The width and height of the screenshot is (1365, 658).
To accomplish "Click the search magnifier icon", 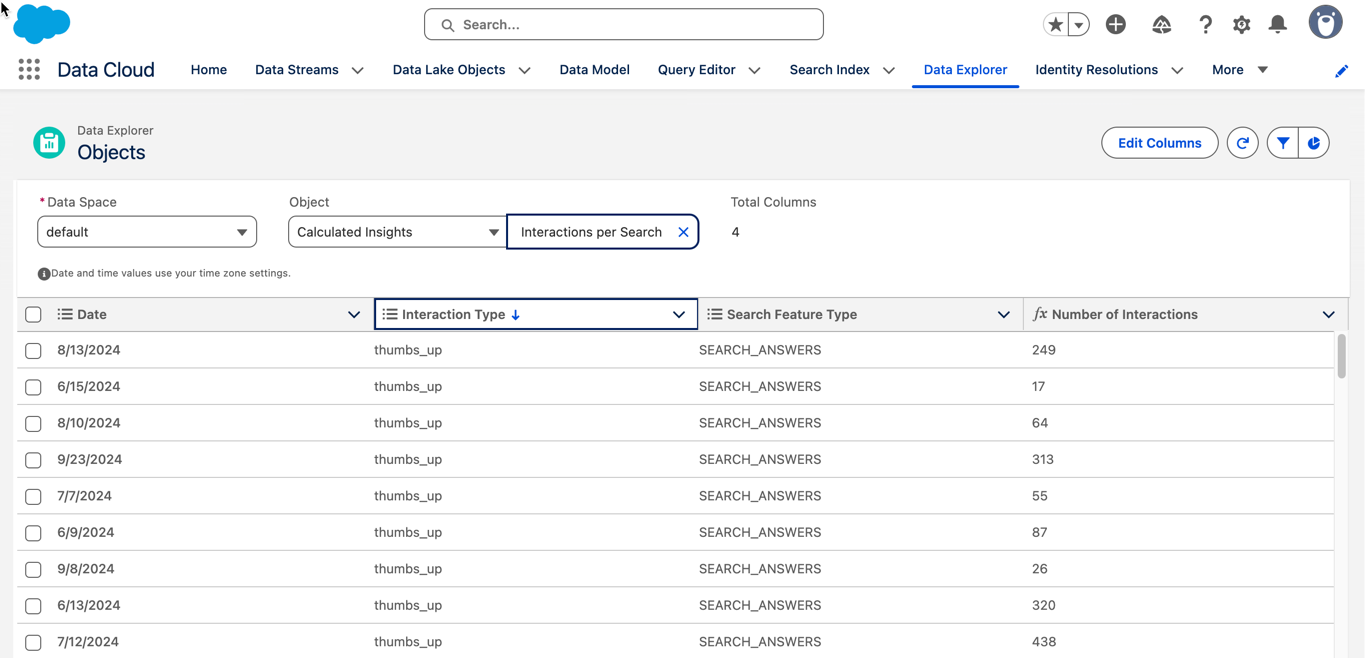I will coord(448,25).
